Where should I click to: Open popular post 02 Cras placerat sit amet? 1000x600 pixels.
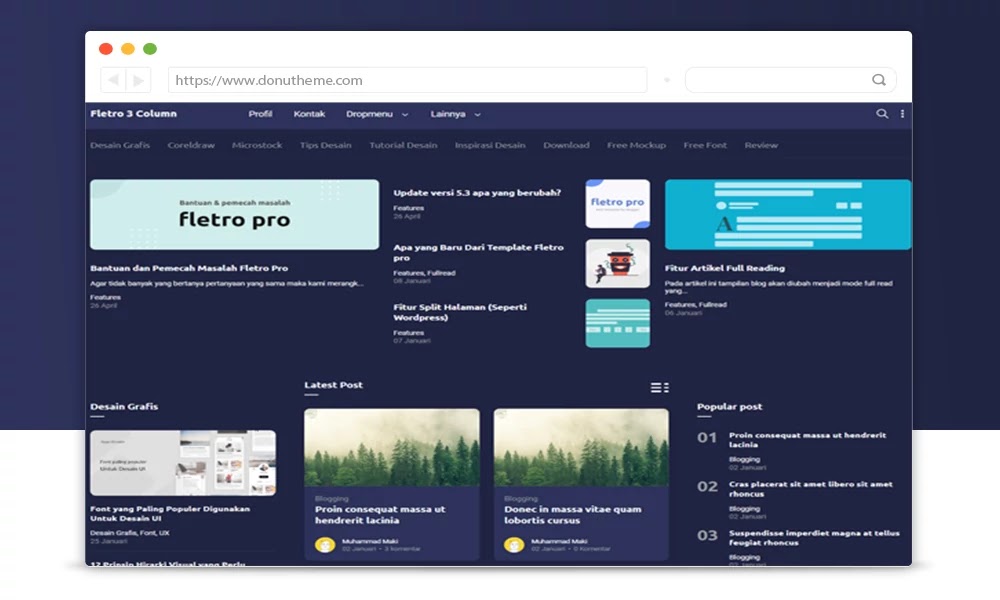(x=811, y=488)
